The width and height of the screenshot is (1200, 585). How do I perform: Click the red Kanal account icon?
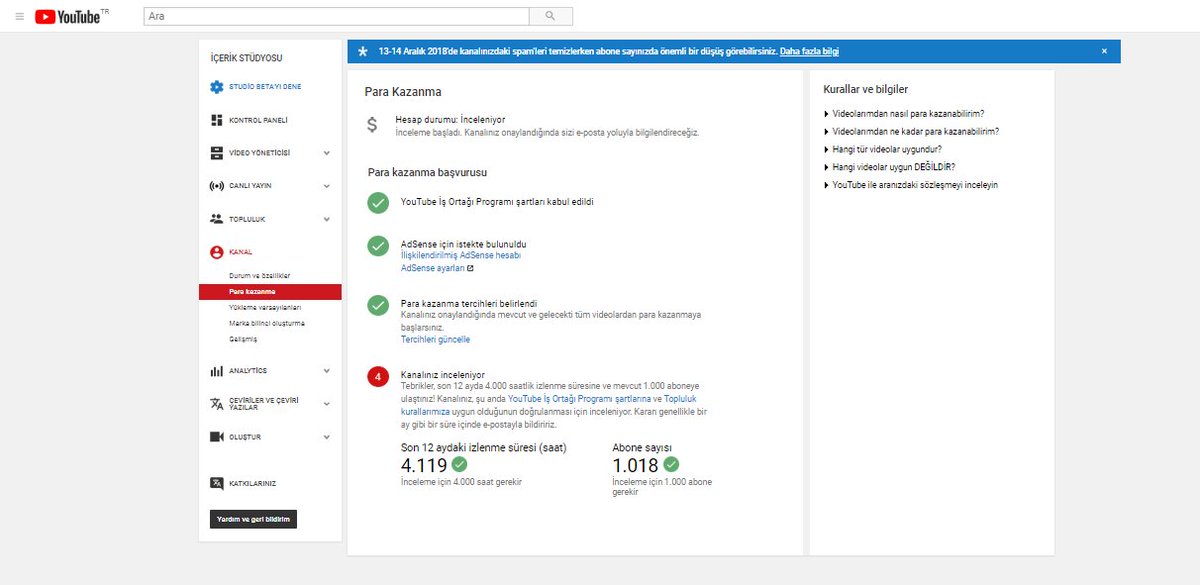tap(216, 252)
